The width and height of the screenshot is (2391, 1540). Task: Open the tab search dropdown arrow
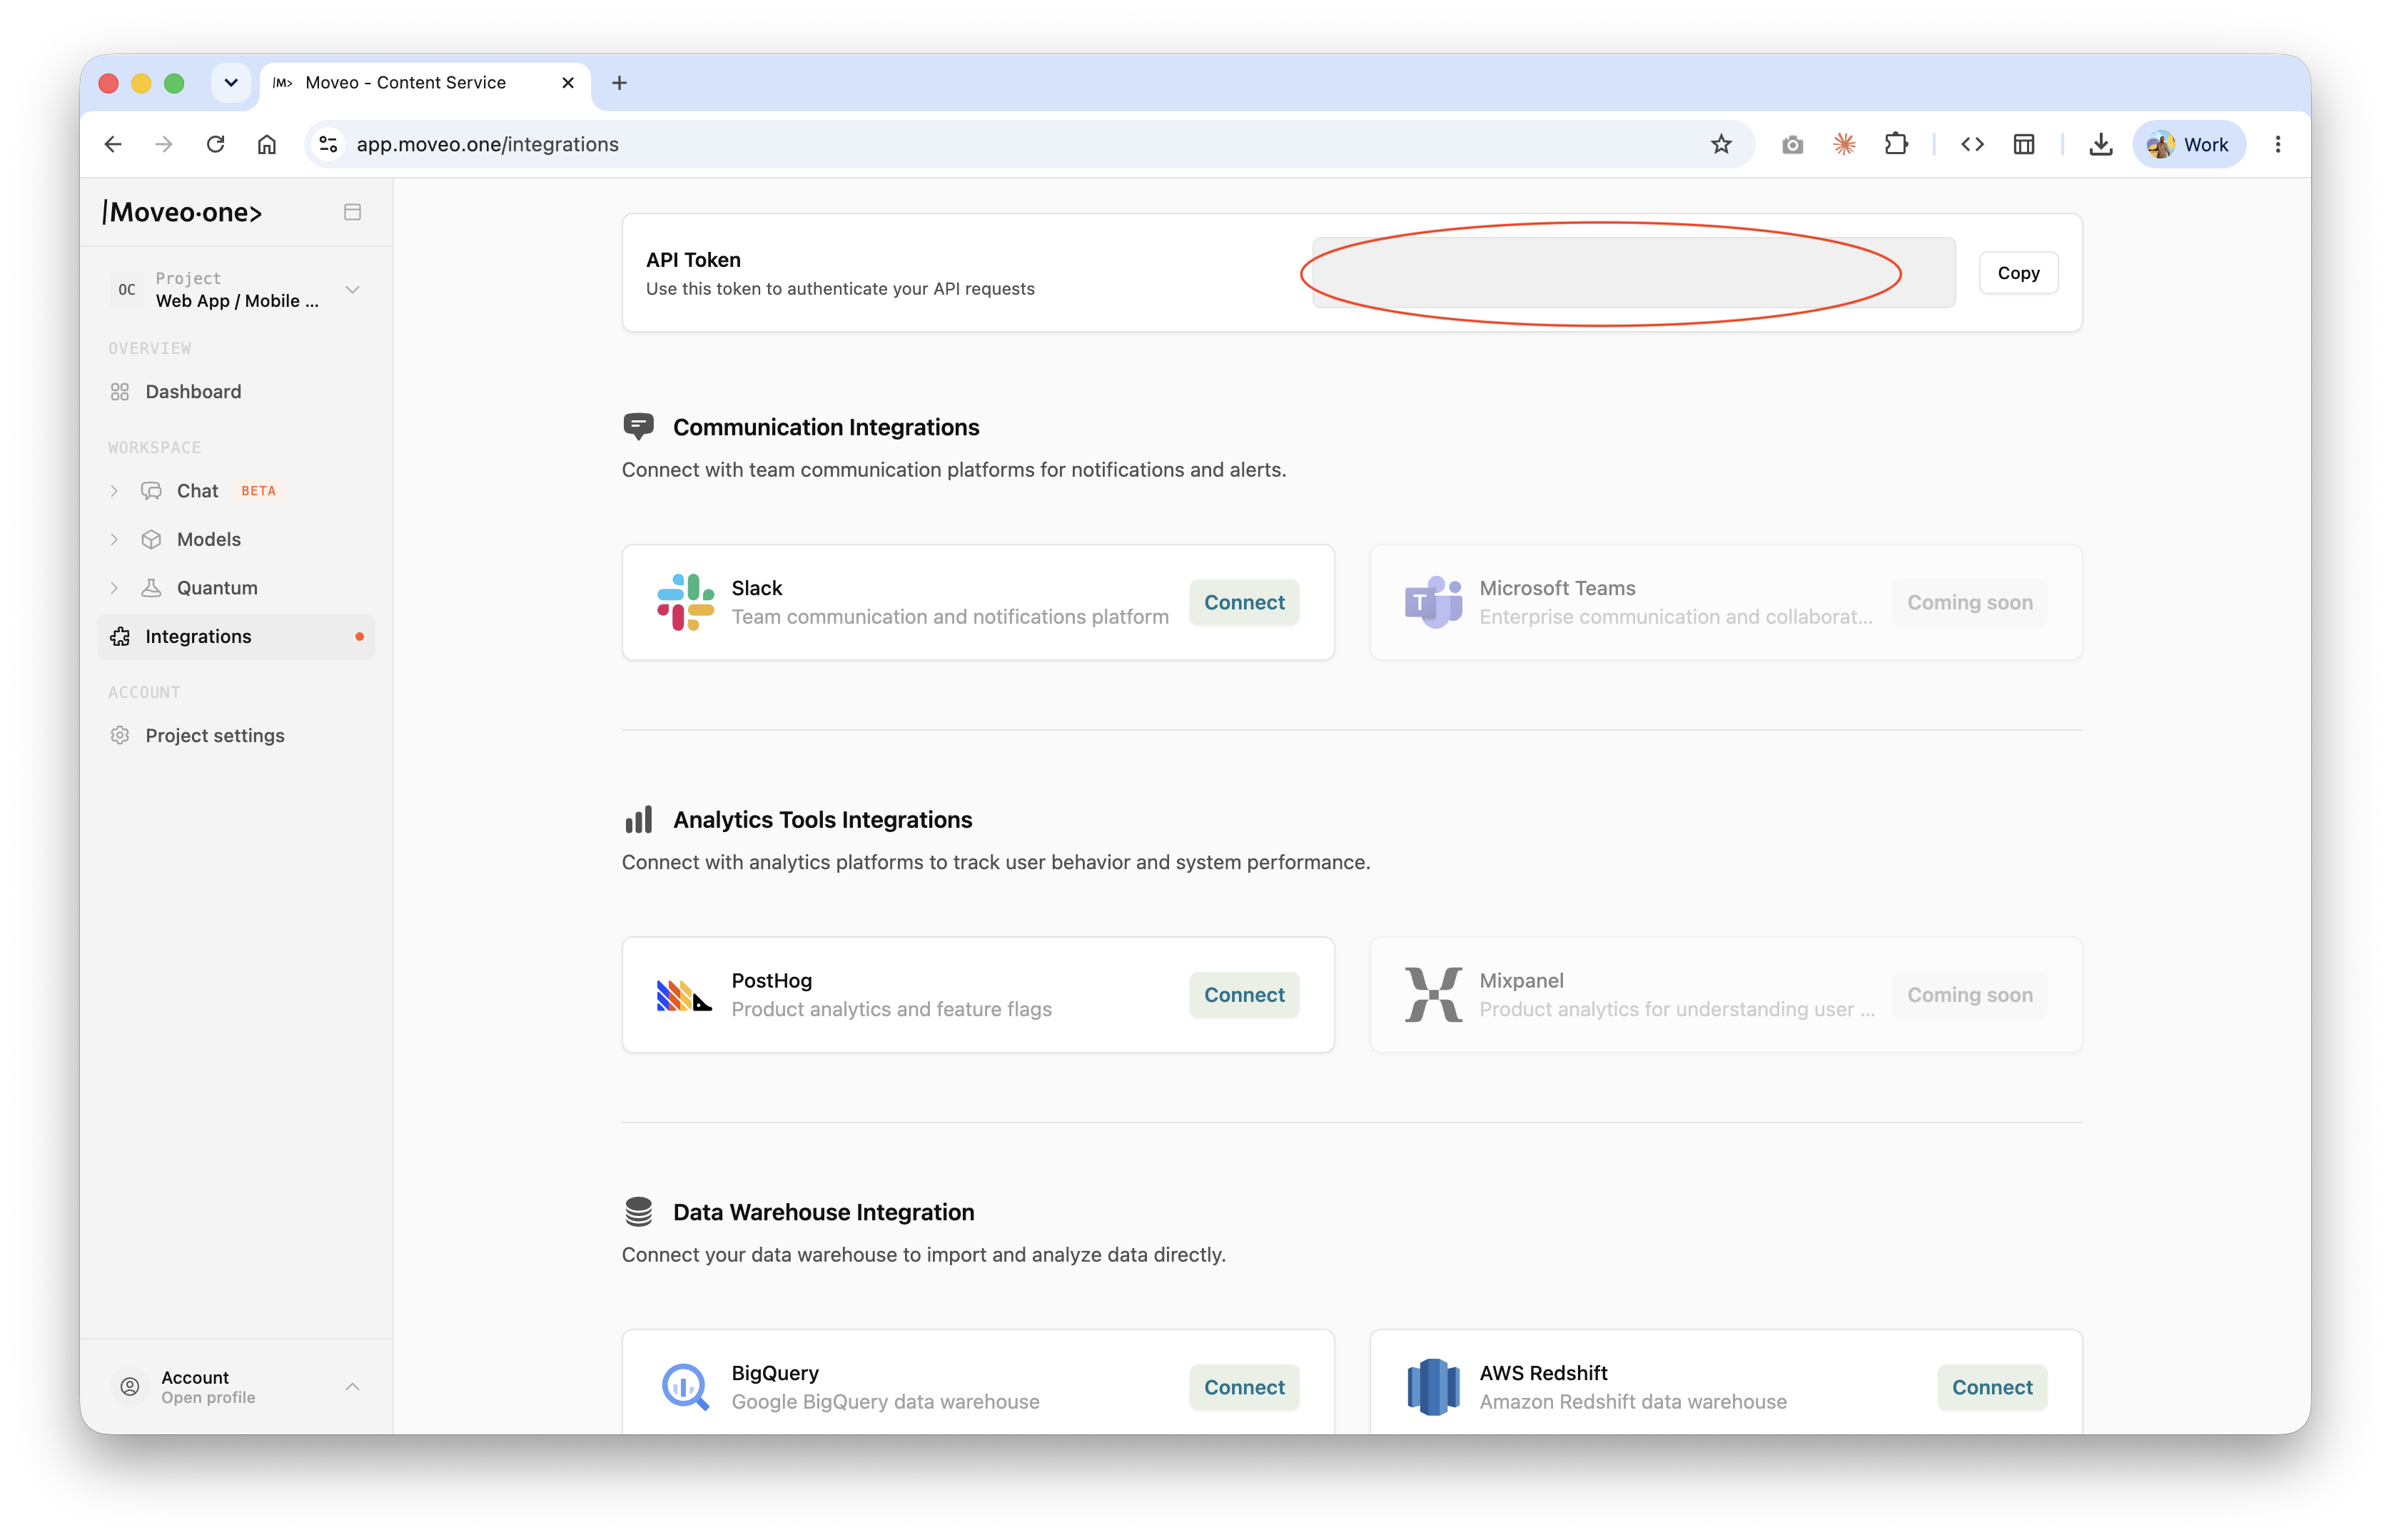pyautogui.click(x=231, y=83)
